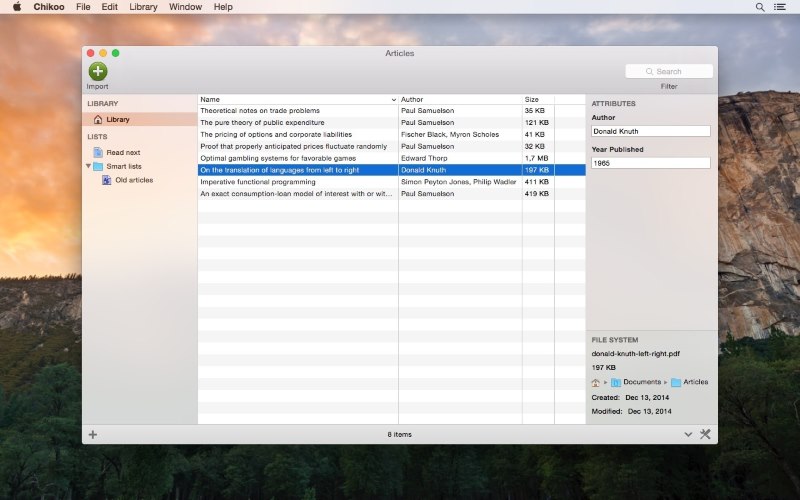Click the plus icon in bottom-left status bar
This screenshot has width=800, height=500.
click(x=93, y=435)
